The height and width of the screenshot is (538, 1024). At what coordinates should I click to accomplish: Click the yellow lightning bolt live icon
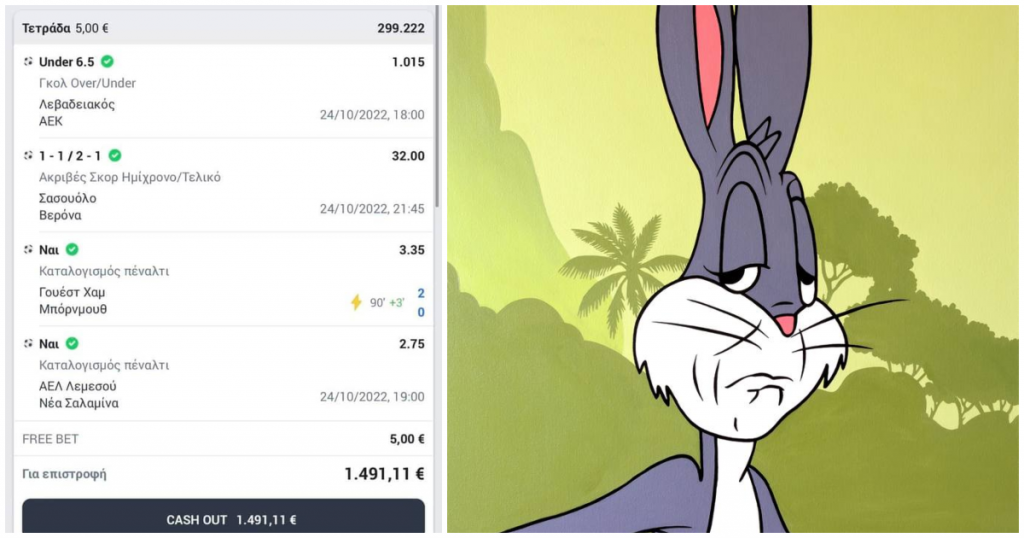(356, 302)
